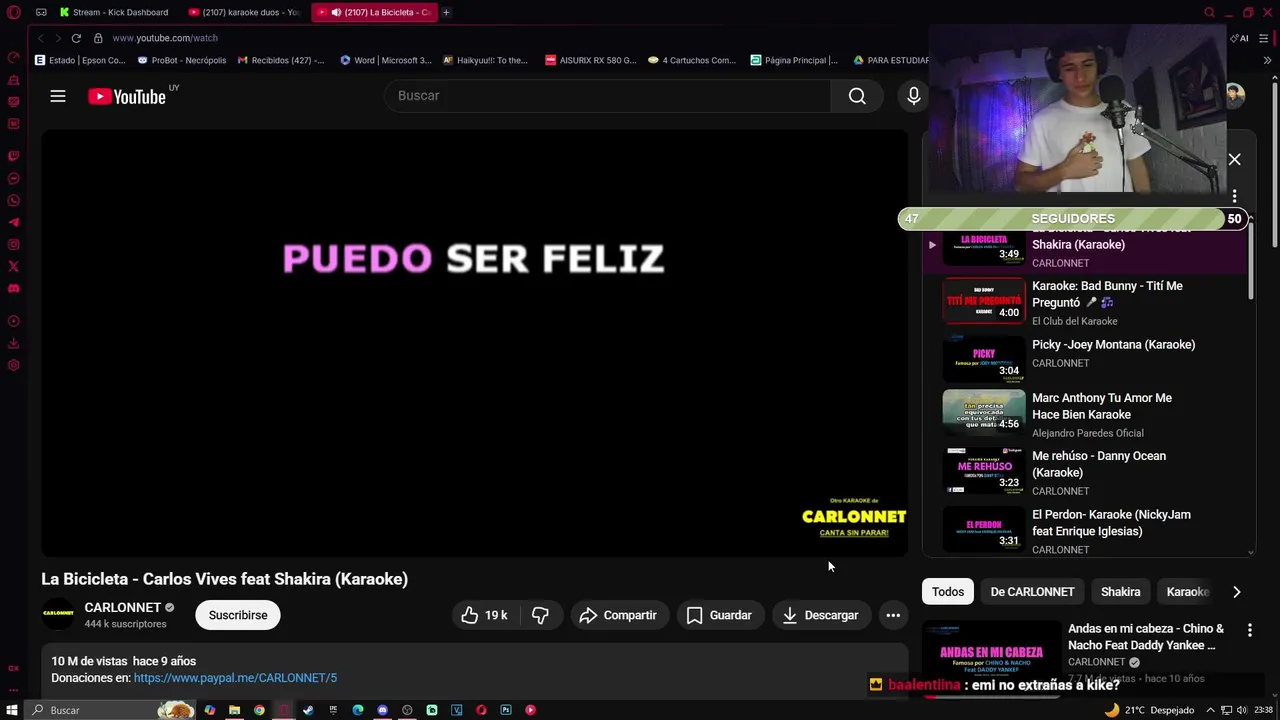
Task: Open File Explorer from the taskbar
Action: click(234, 710)
